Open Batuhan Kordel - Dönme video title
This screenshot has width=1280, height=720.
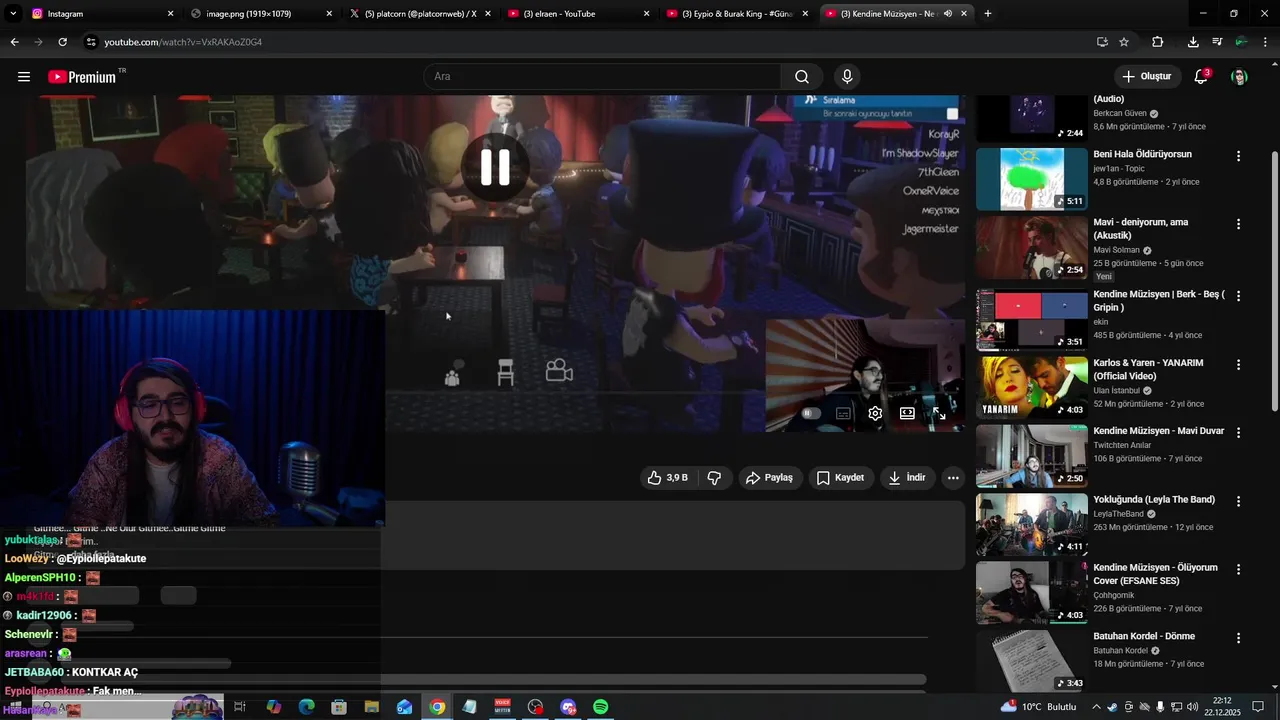(x=1144, y=636)
